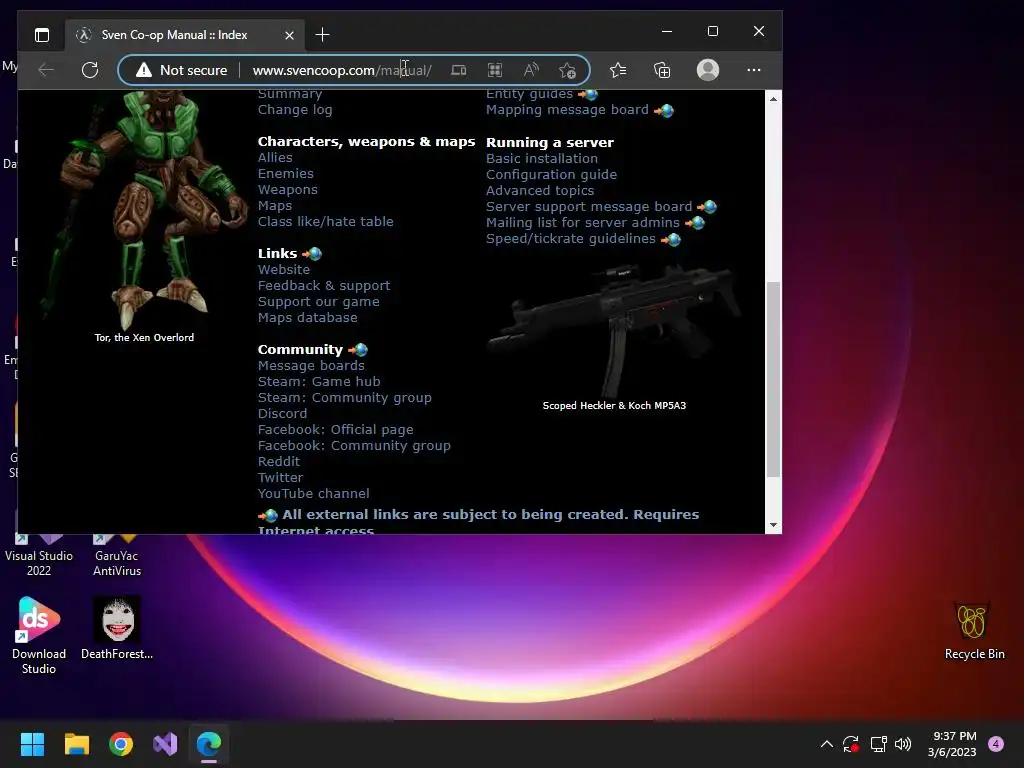Toggle the Read aloud icon
This screenshot has width=1024, height=768.
point(531,70)
